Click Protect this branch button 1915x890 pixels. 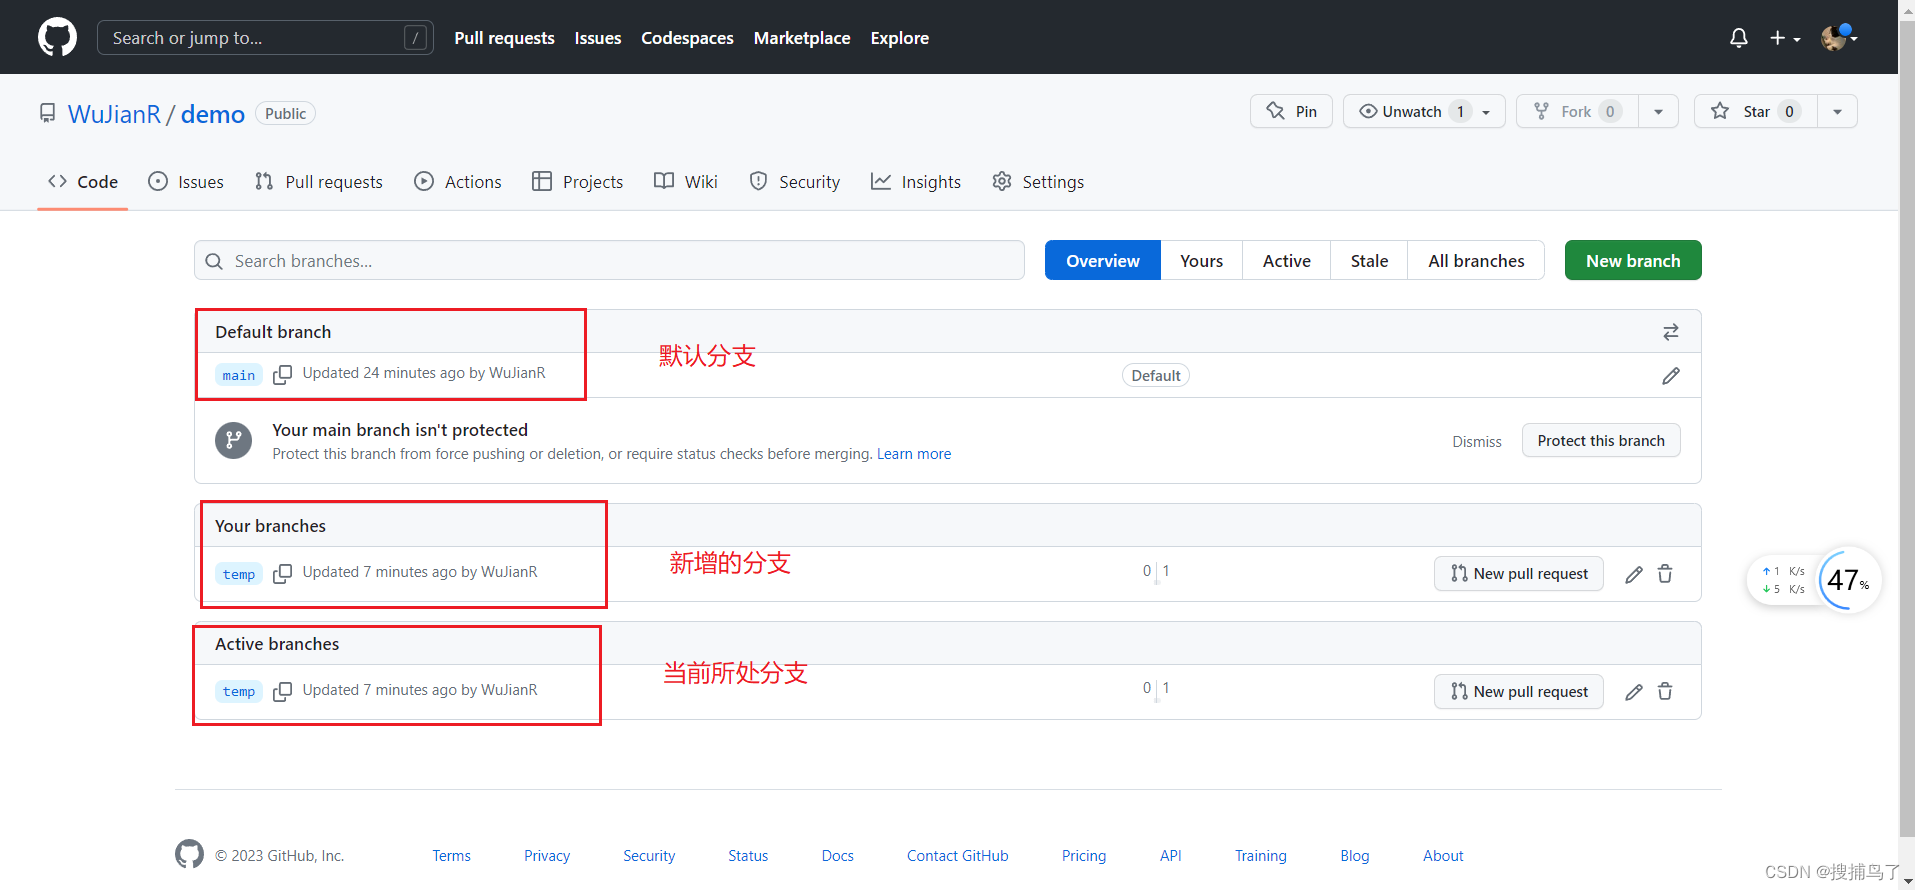(x=1601, y=440)
